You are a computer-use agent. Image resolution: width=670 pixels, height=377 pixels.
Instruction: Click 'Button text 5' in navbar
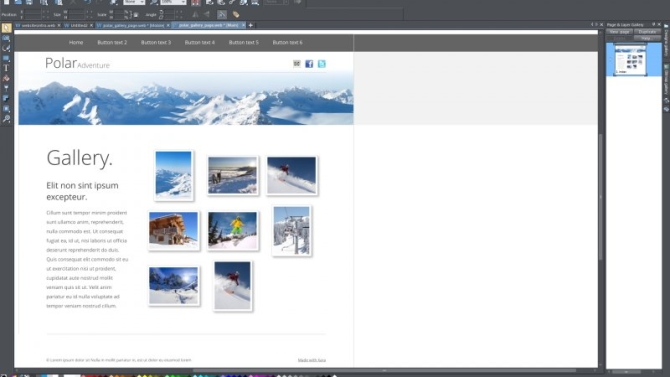click(x=244, y=43)
